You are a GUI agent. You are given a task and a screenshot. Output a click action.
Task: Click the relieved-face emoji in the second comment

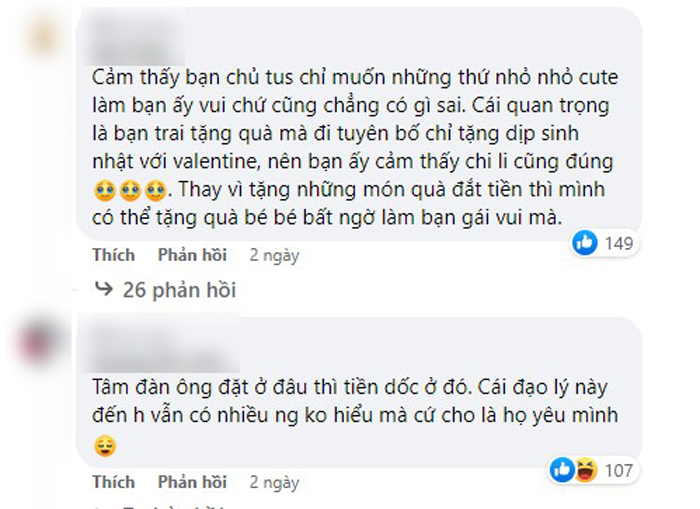pos(104,447)
